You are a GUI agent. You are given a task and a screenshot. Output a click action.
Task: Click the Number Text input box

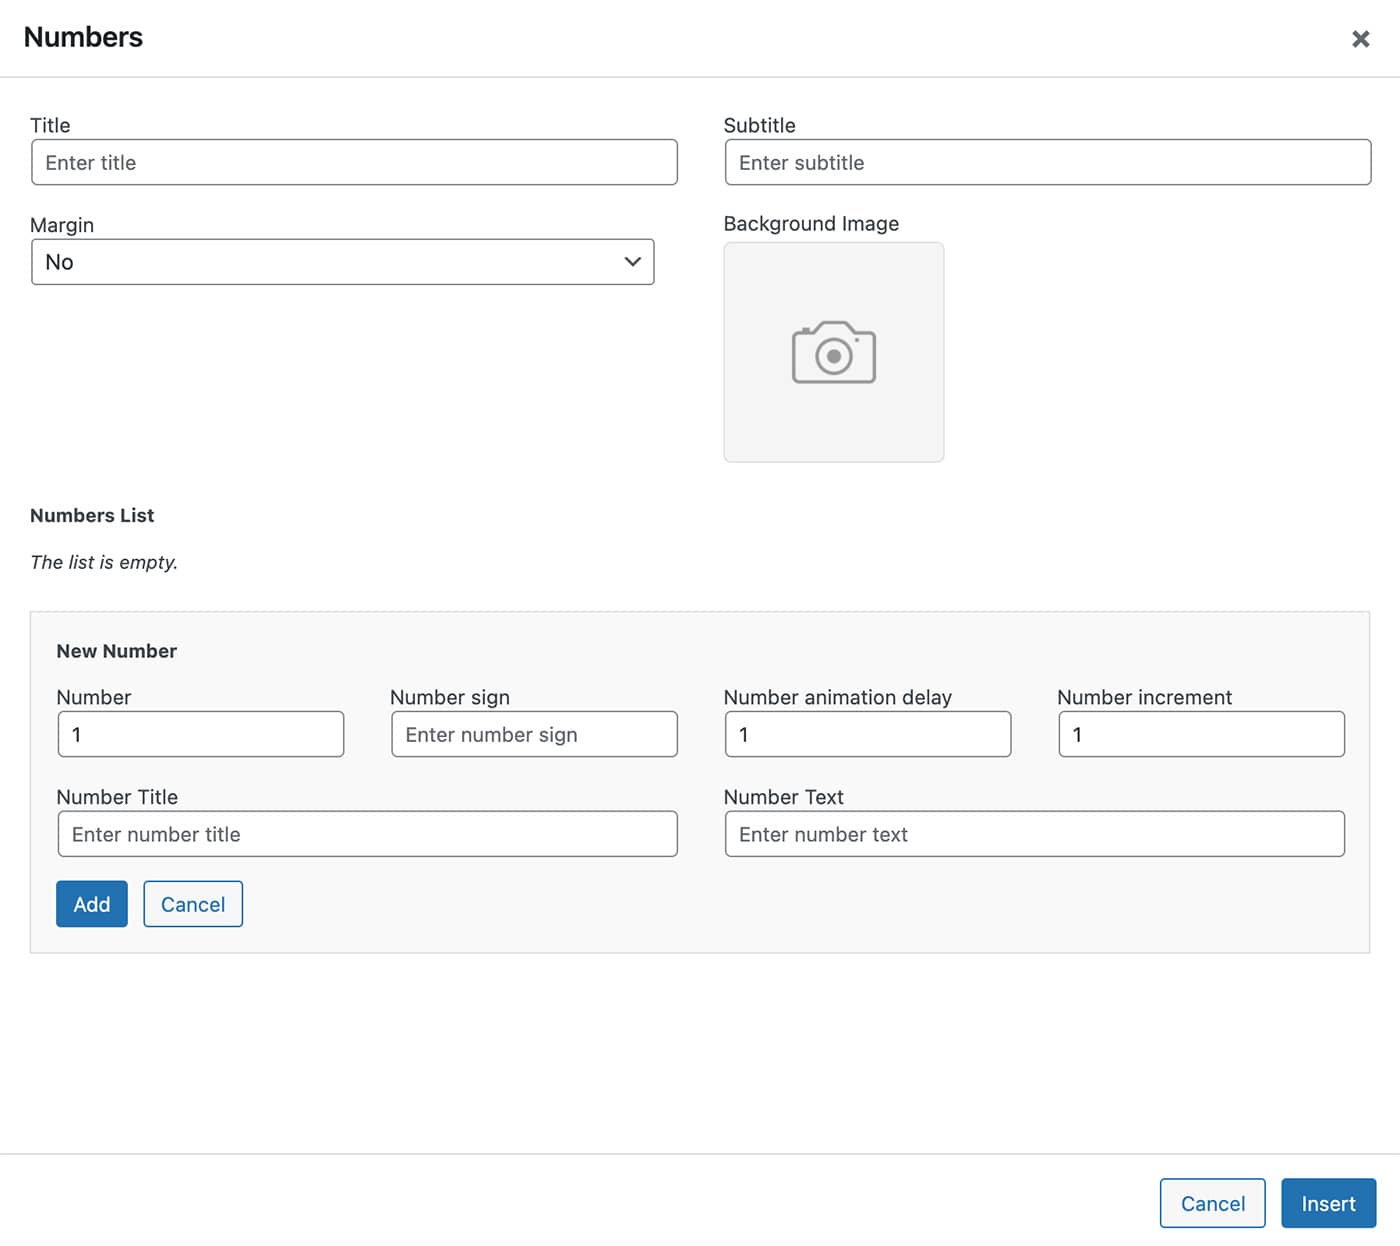pos(1034,834)
